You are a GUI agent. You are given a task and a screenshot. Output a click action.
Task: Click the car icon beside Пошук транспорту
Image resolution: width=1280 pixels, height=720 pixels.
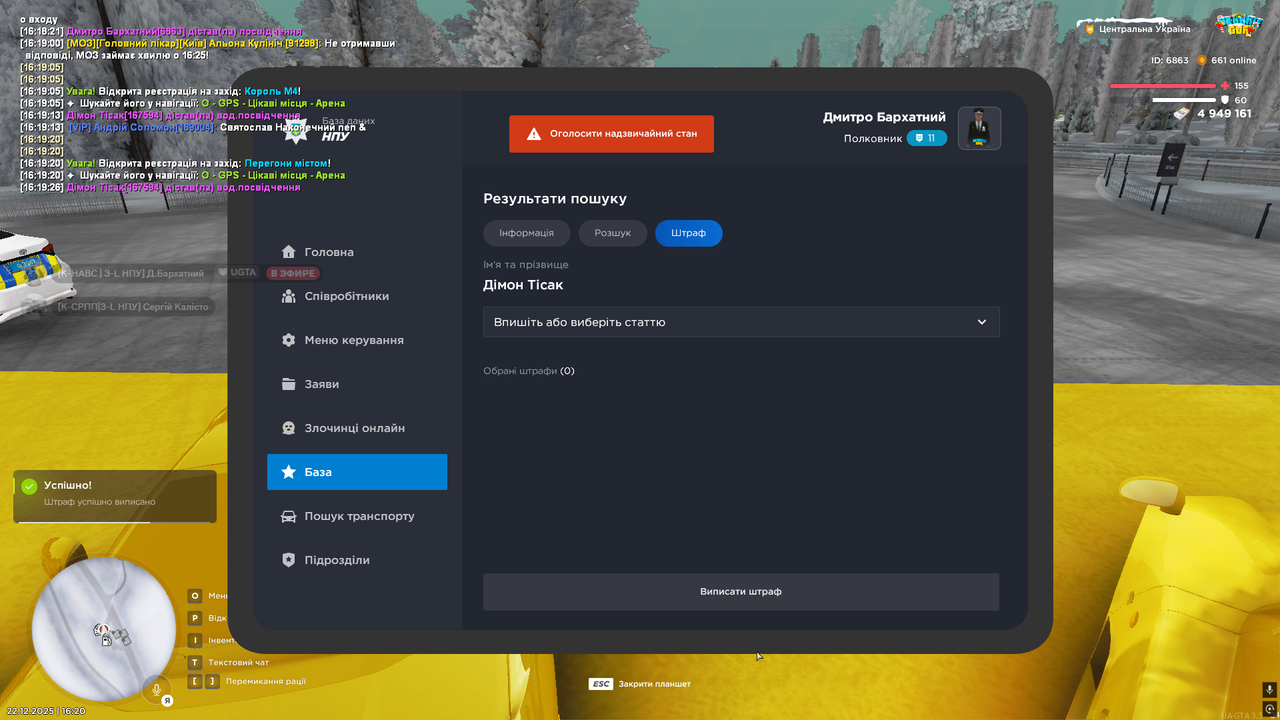coord(289,516)
